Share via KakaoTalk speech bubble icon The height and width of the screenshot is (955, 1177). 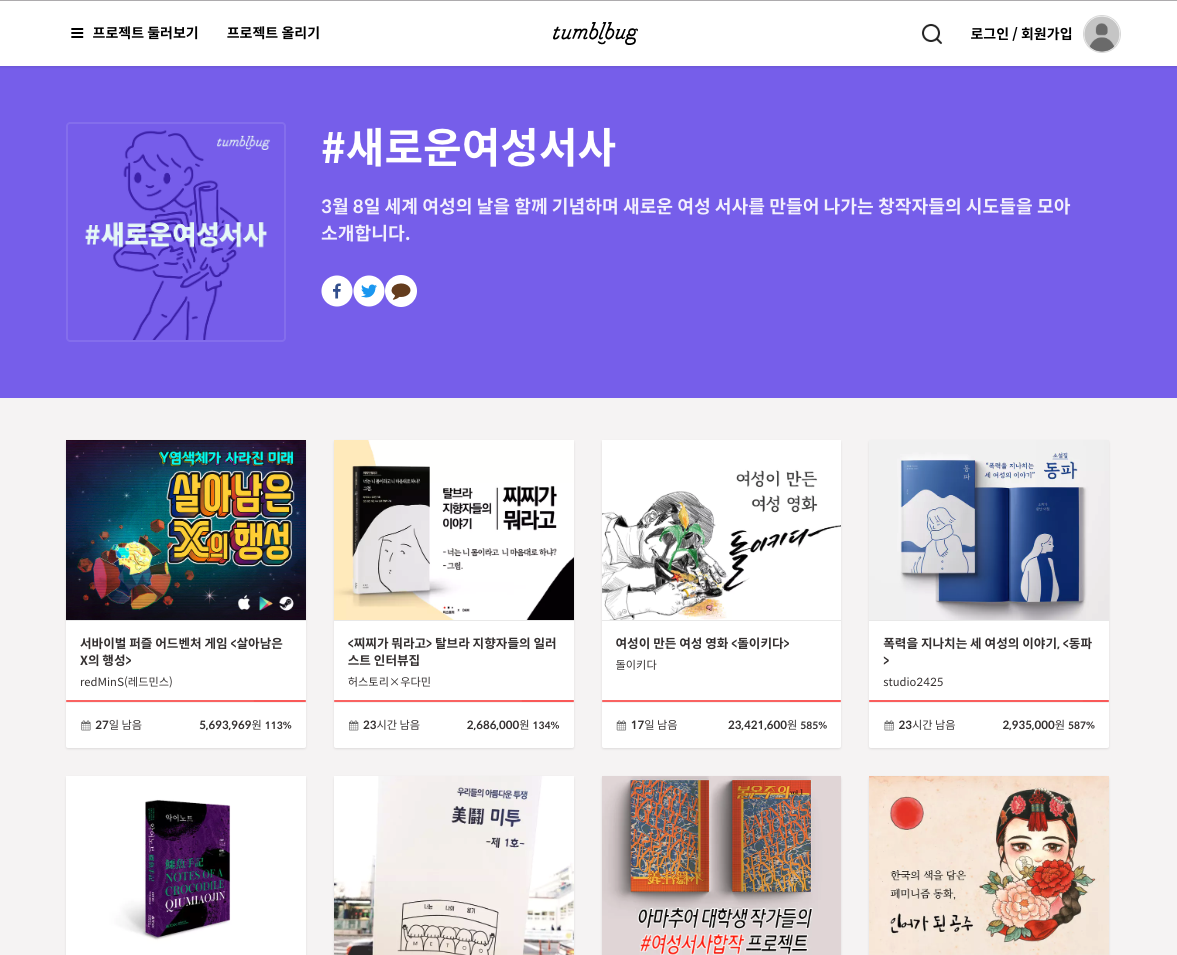click(x=401, y=291)
